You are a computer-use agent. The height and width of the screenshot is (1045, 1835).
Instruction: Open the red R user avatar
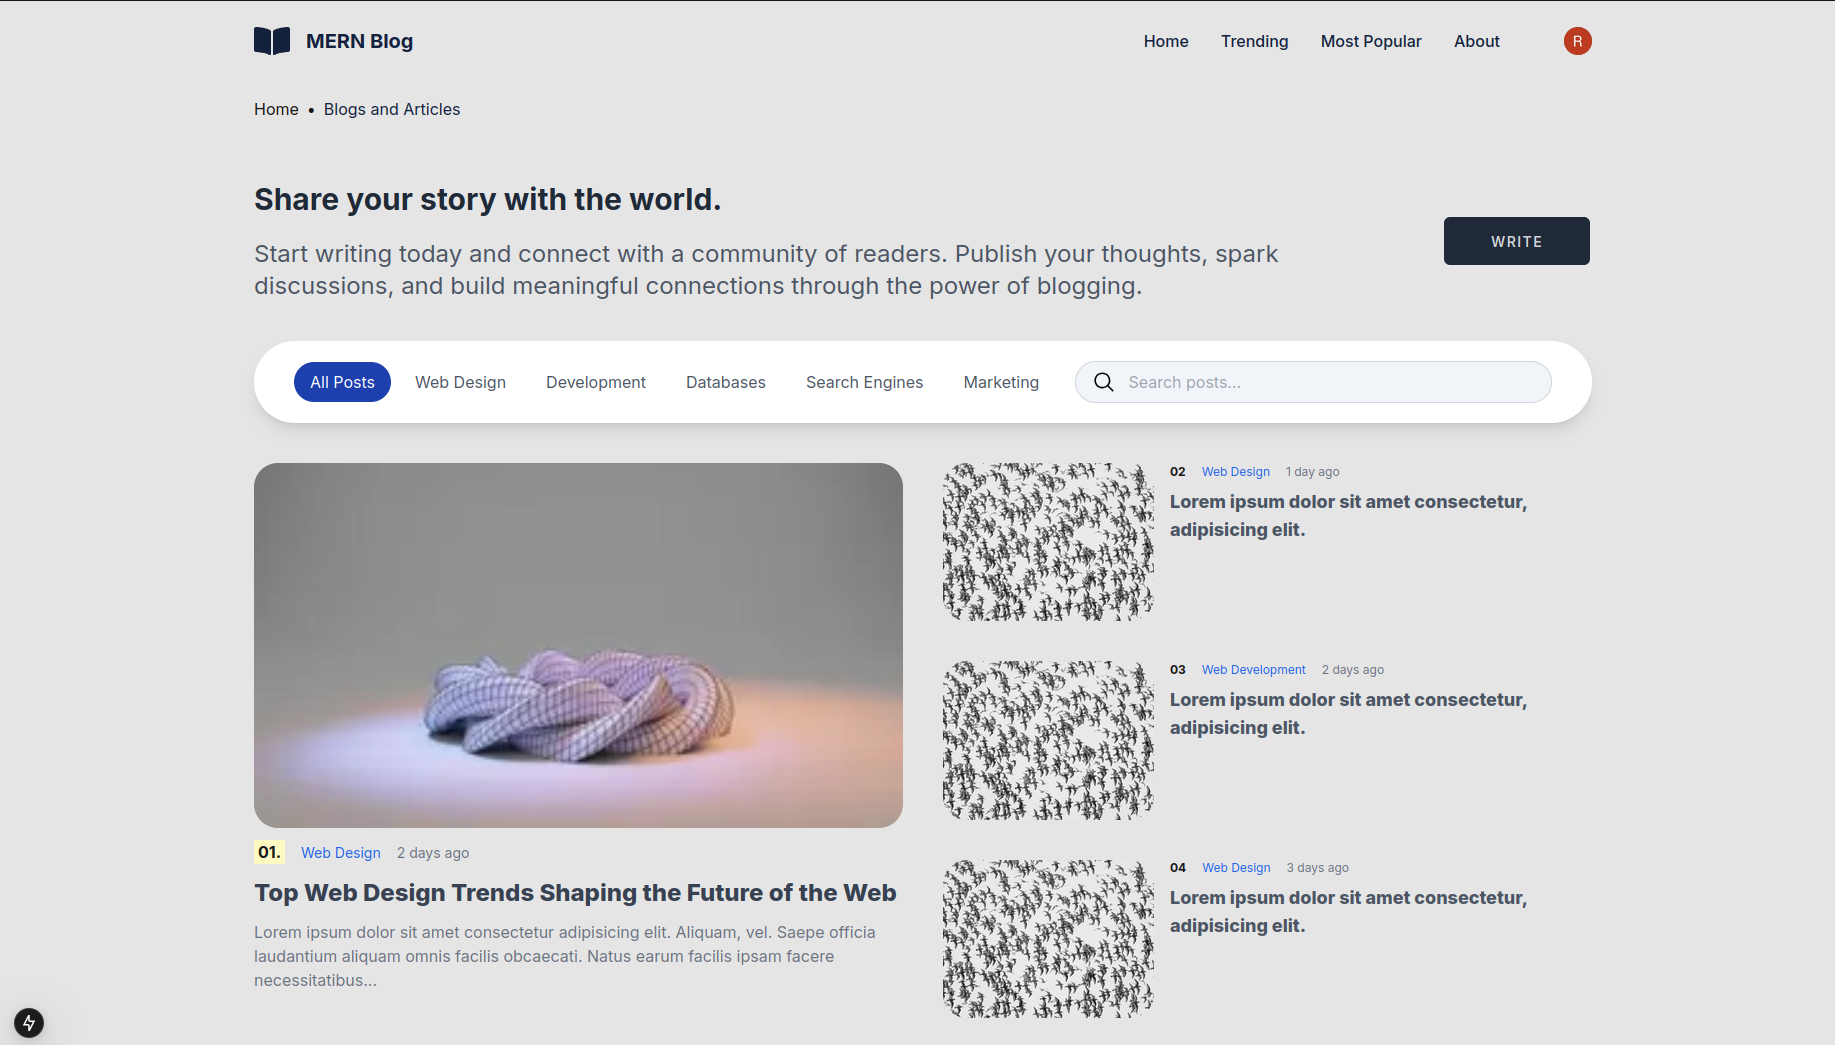(1577, 41)
